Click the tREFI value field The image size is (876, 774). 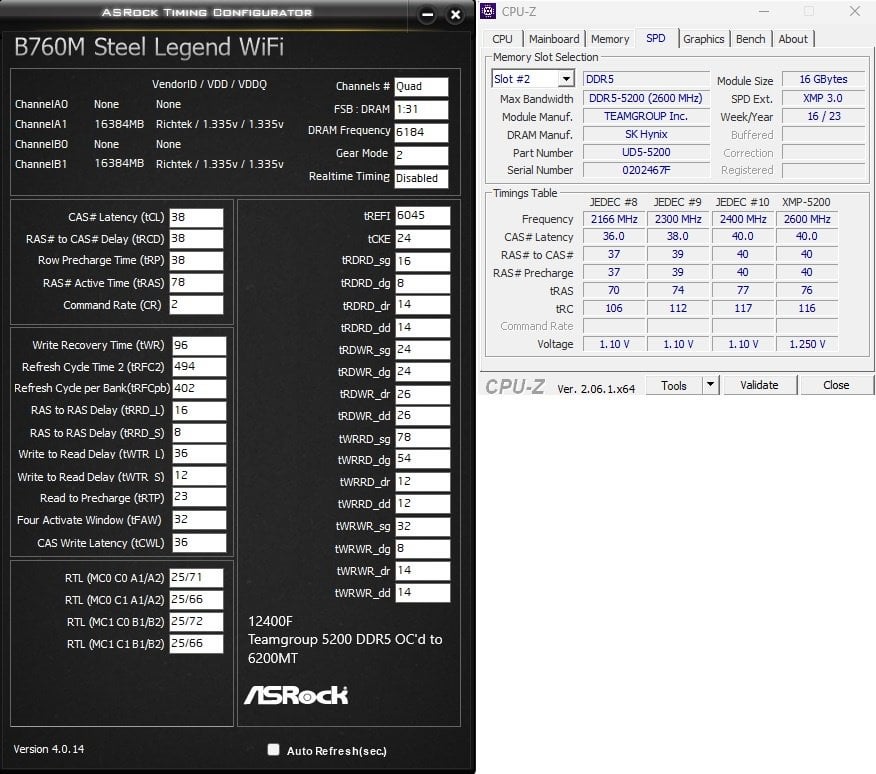(422, 216)
